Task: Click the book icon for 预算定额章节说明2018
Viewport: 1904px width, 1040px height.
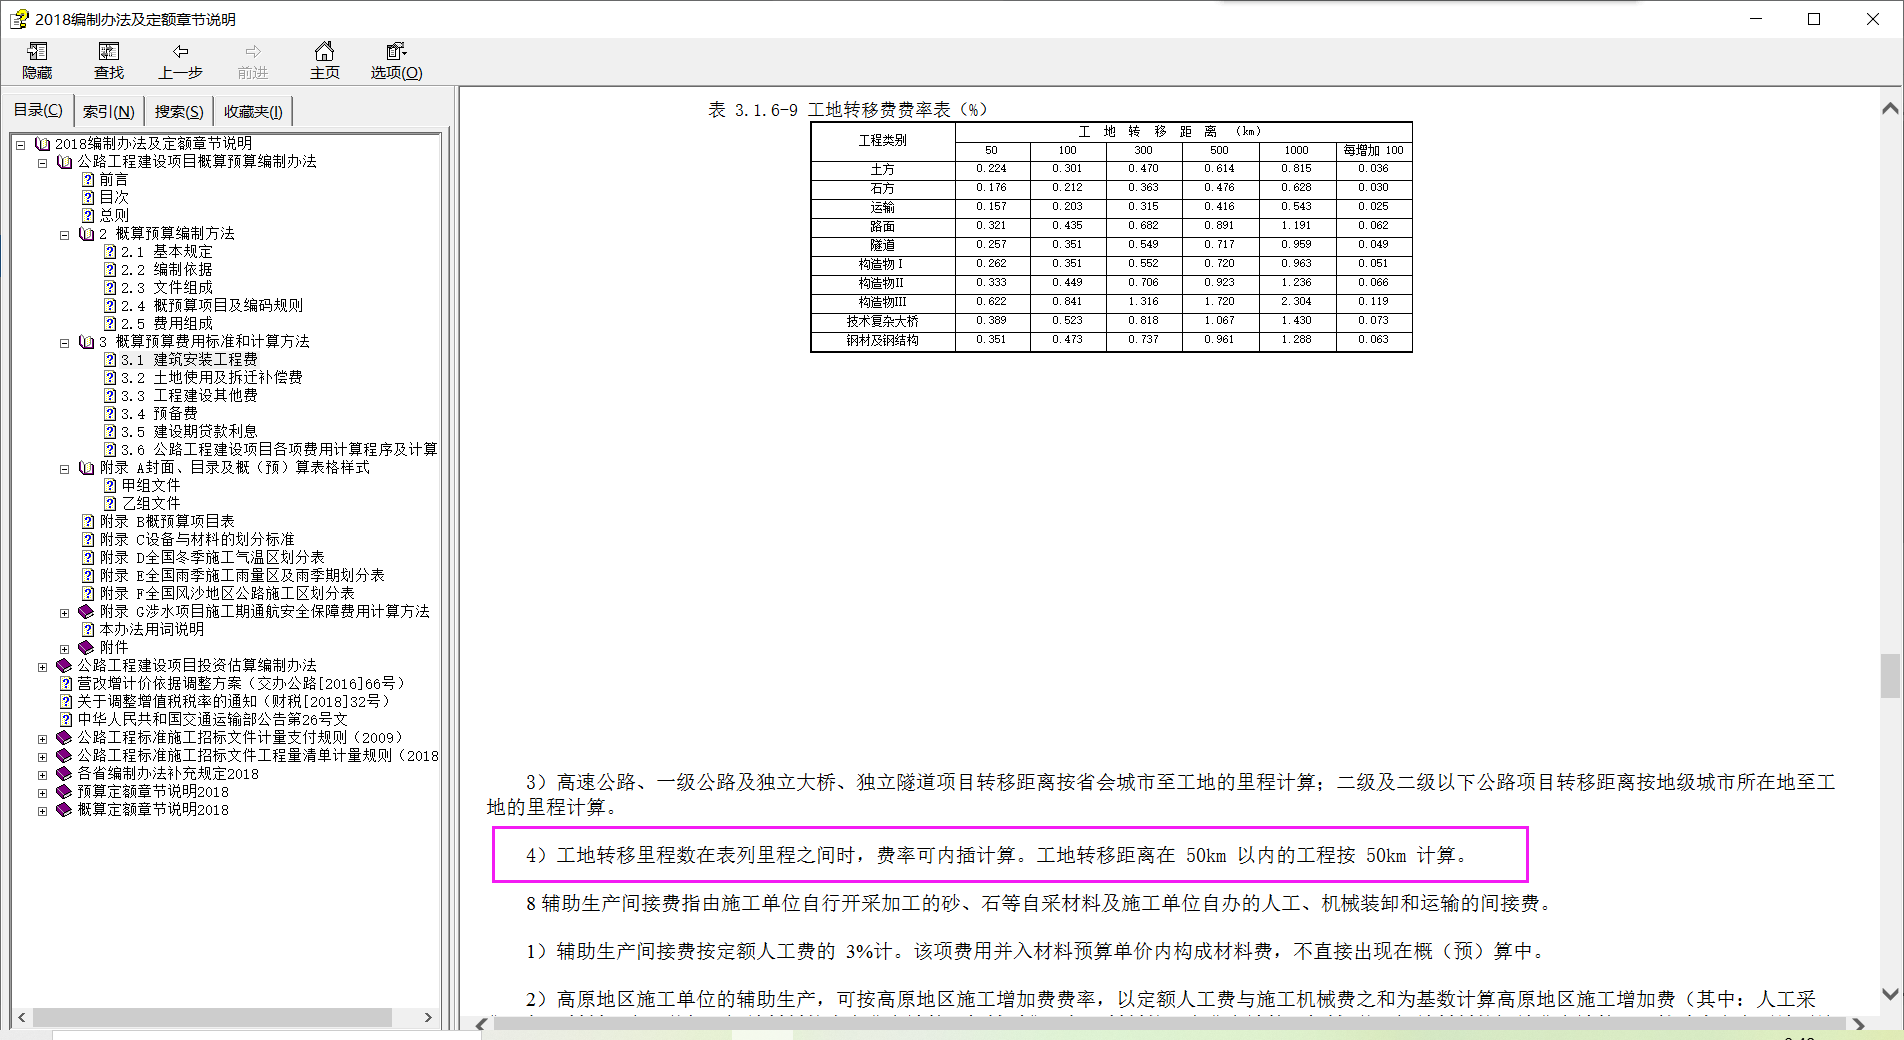Action: tap(64, 792)
